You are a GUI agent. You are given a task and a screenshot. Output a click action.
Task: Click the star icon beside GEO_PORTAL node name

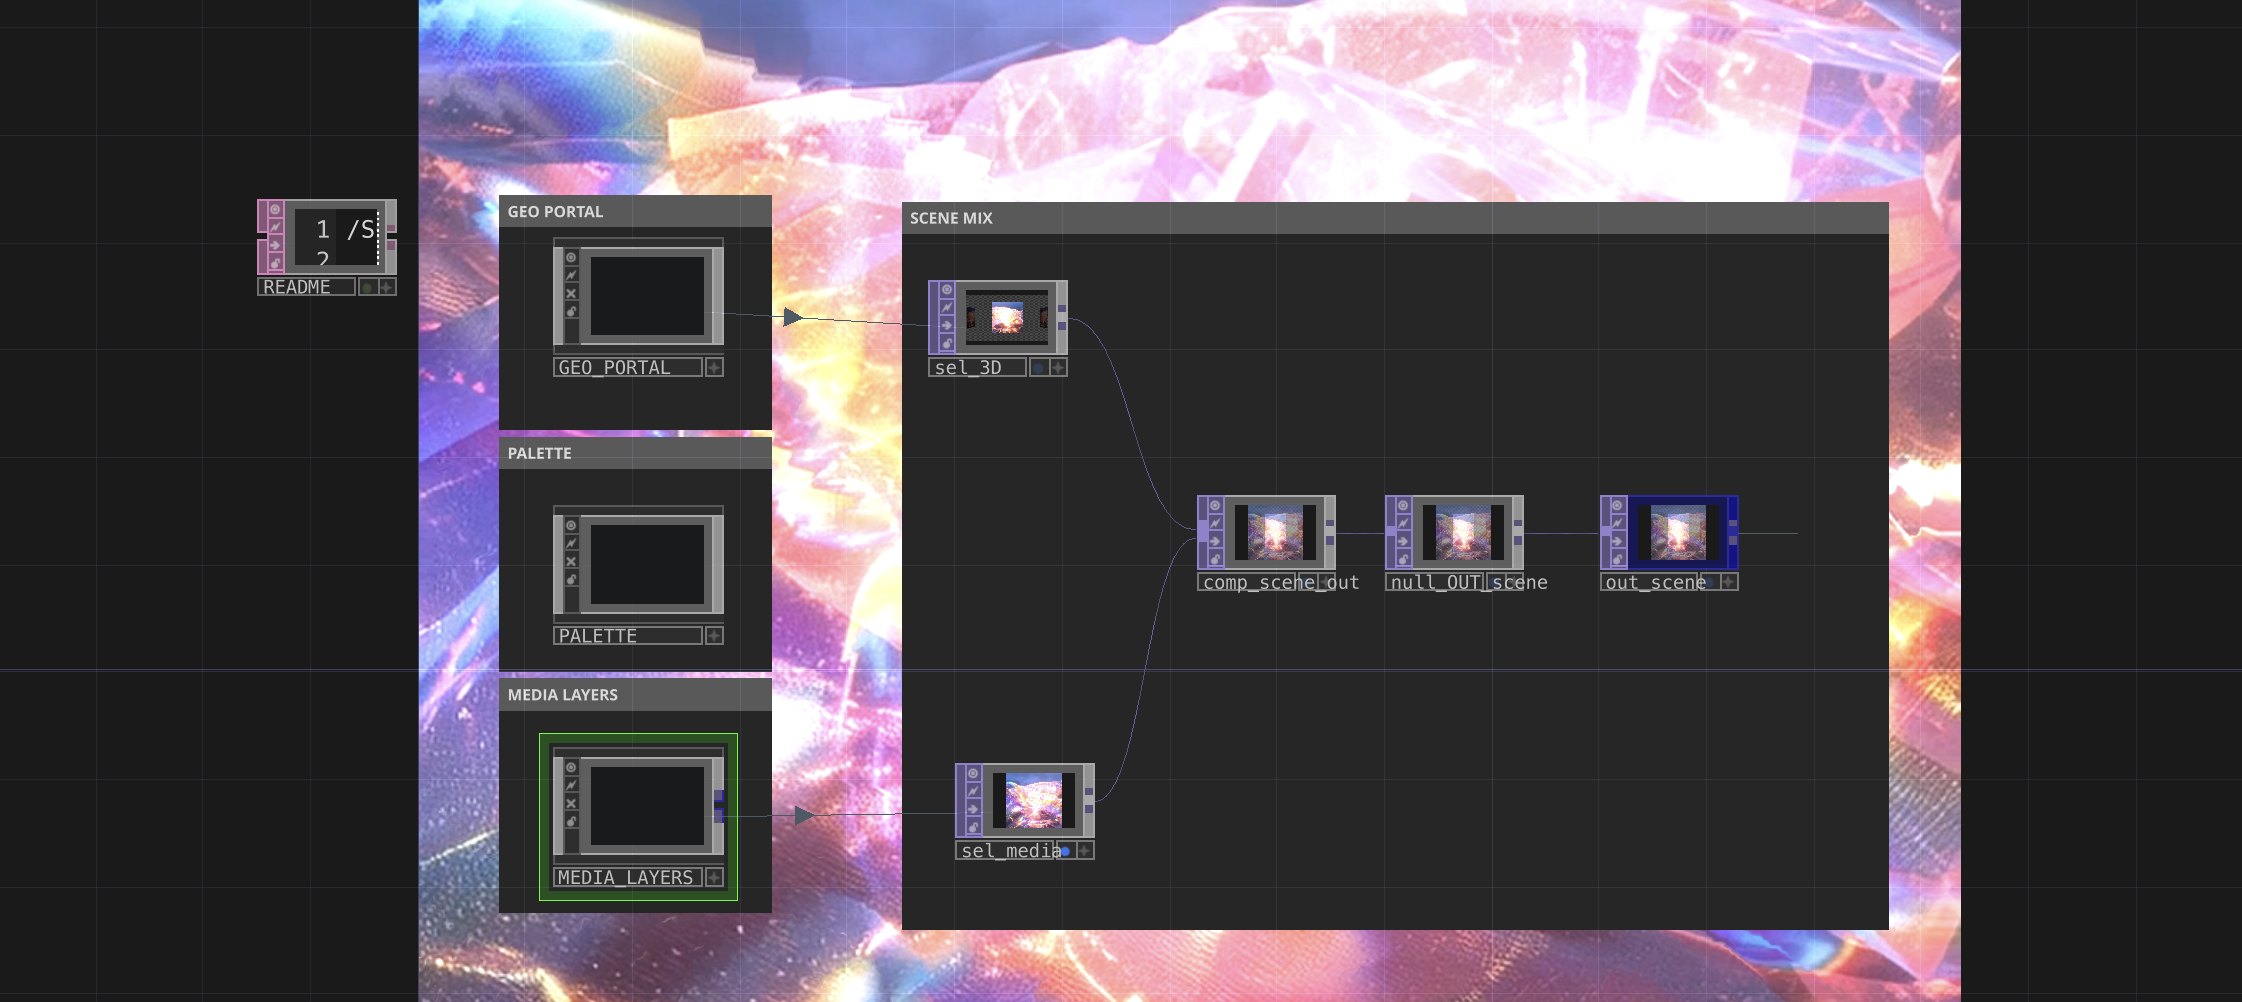(x=714, y=368)
